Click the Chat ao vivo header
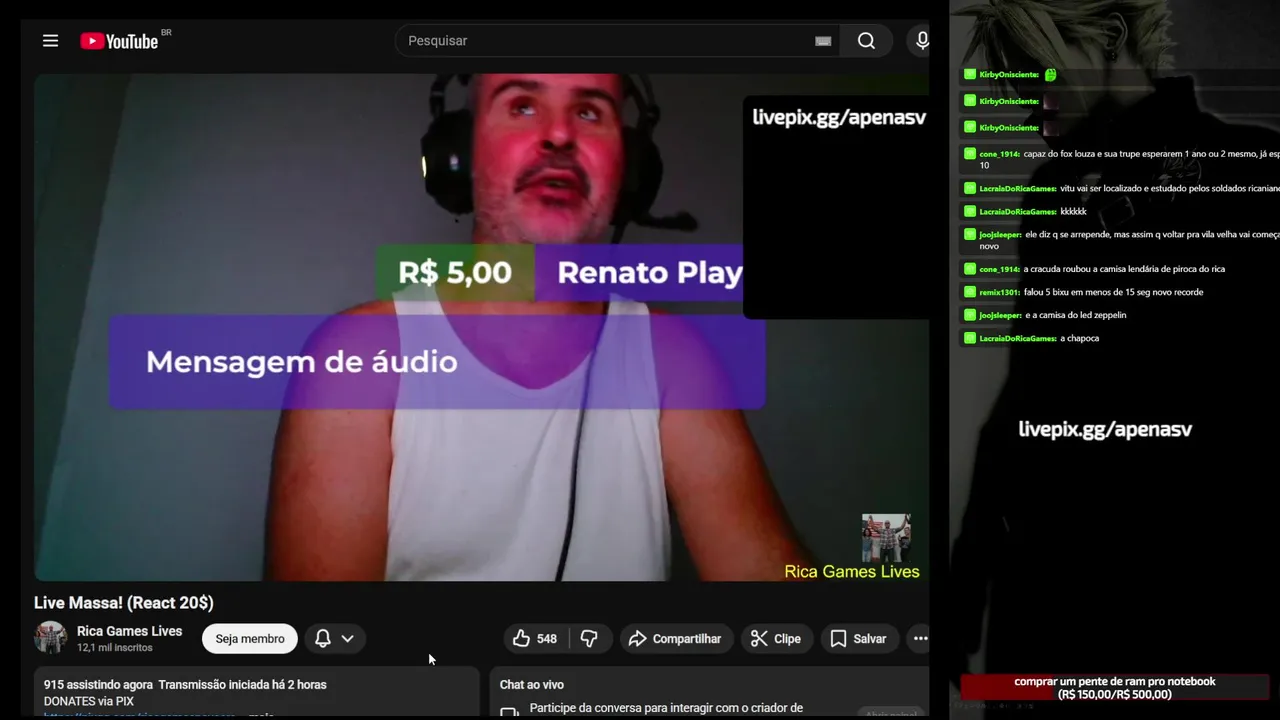This screenshot has height=720, width=1280. click(x=532, y=685)
